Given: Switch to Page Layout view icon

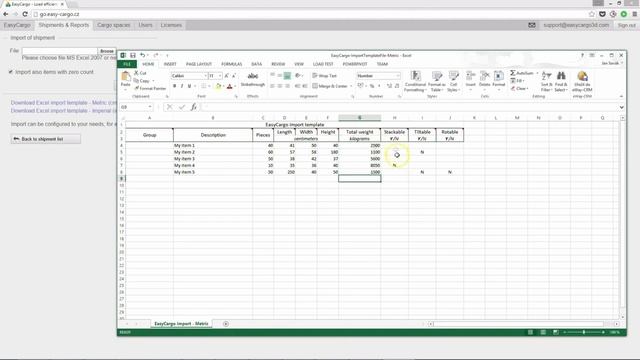Looking at the screenshot, I should click(543, 332).
